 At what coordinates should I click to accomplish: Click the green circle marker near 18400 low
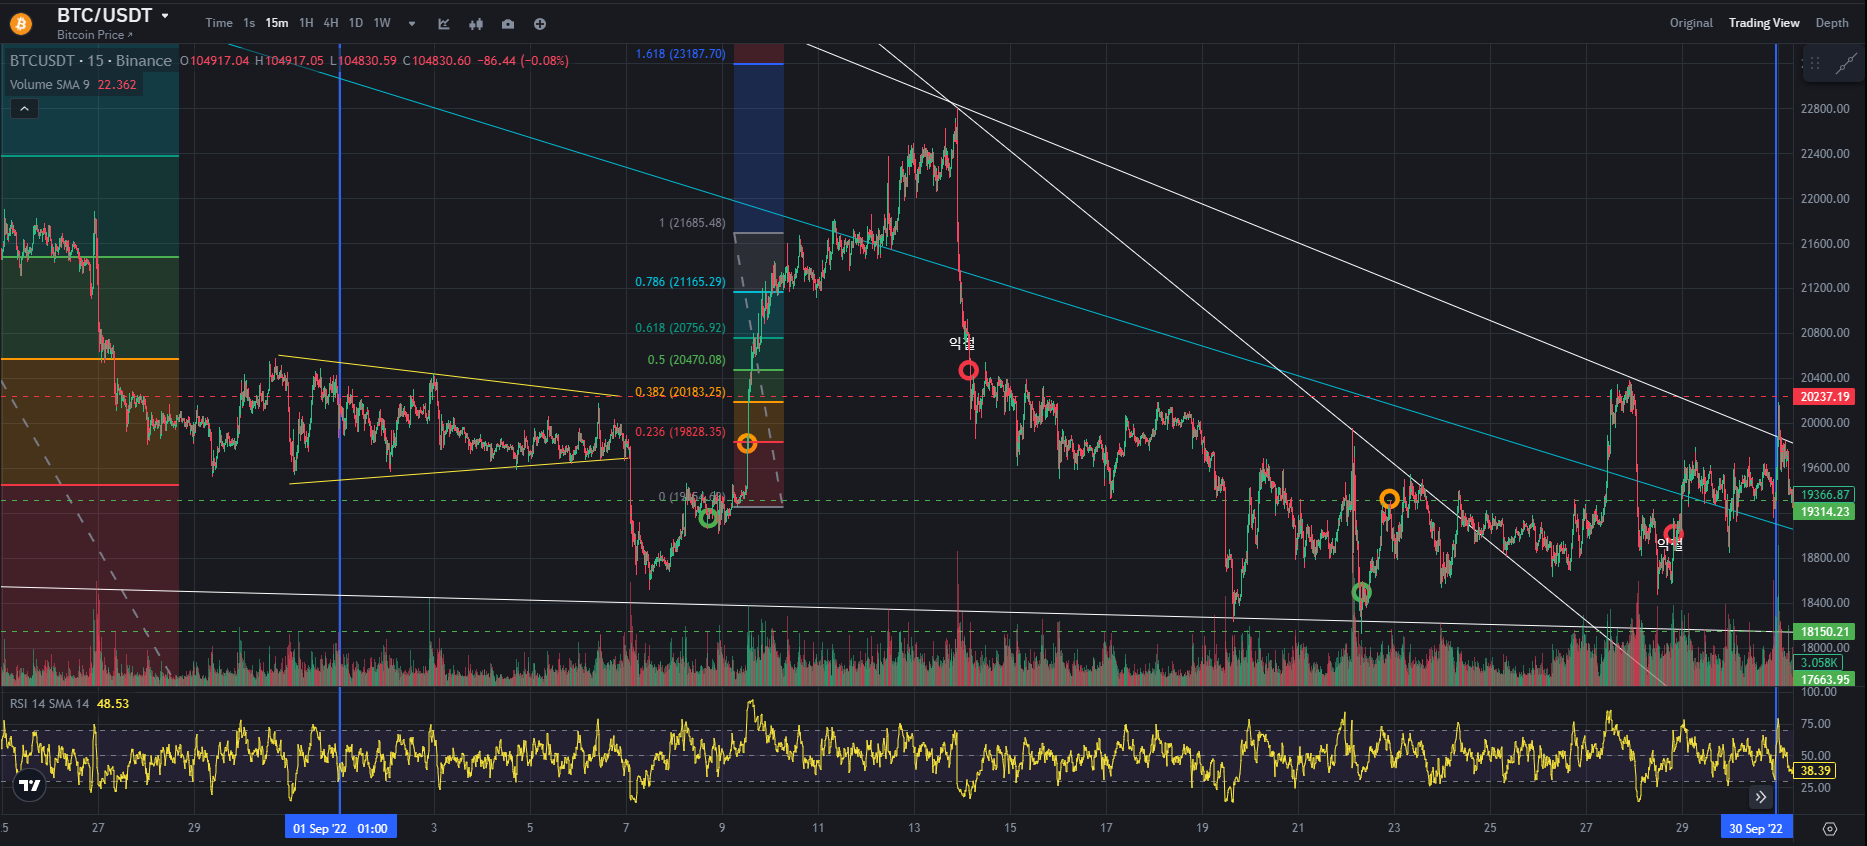pyautogui.click(x=1361, y=593)
